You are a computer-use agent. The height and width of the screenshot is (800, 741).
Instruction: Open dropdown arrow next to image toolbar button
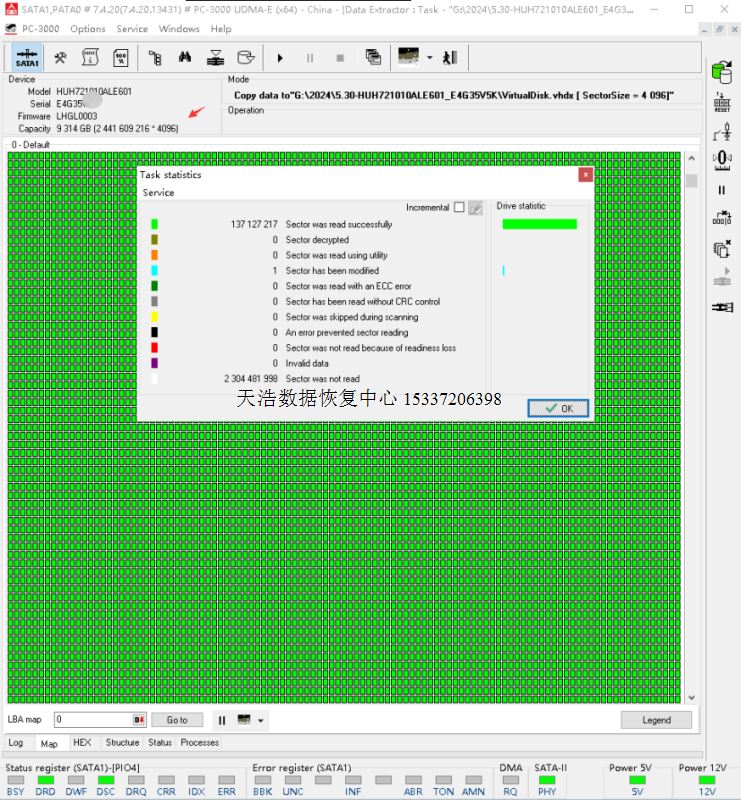(429, 58)
